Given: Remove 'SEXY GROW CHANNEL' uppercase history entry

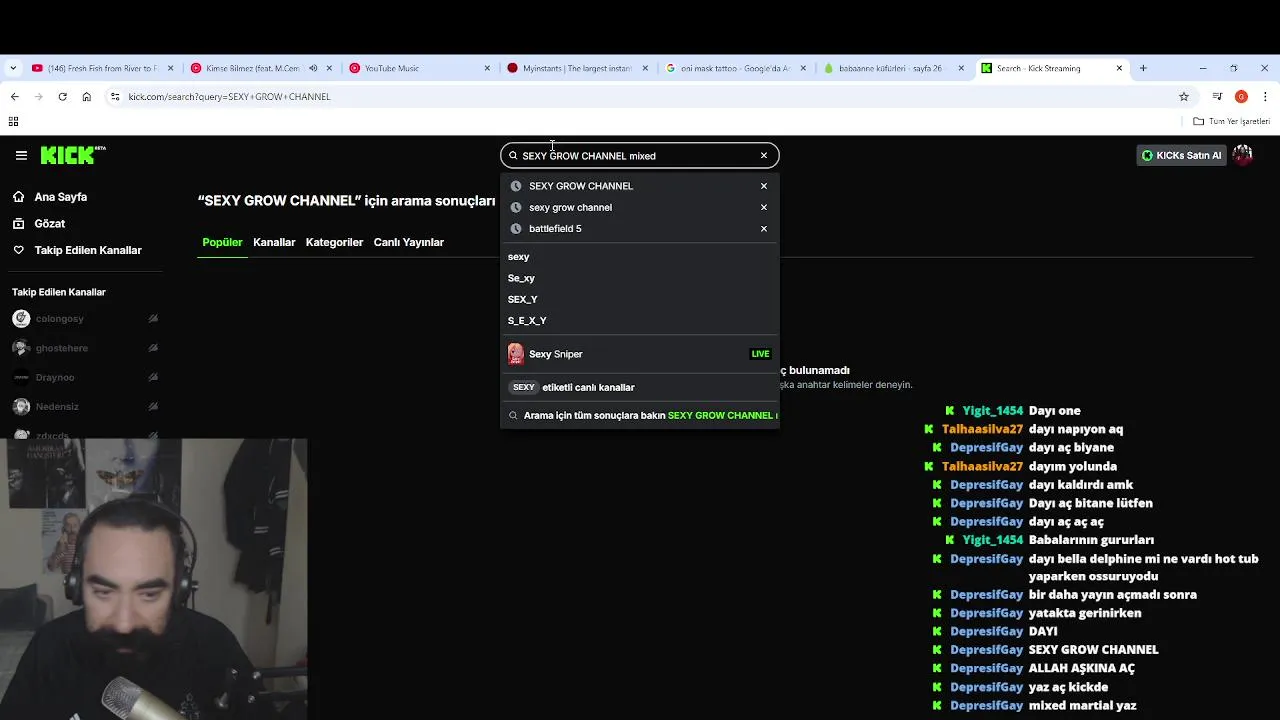Looking at the screenshot, I should pos(764,186).
